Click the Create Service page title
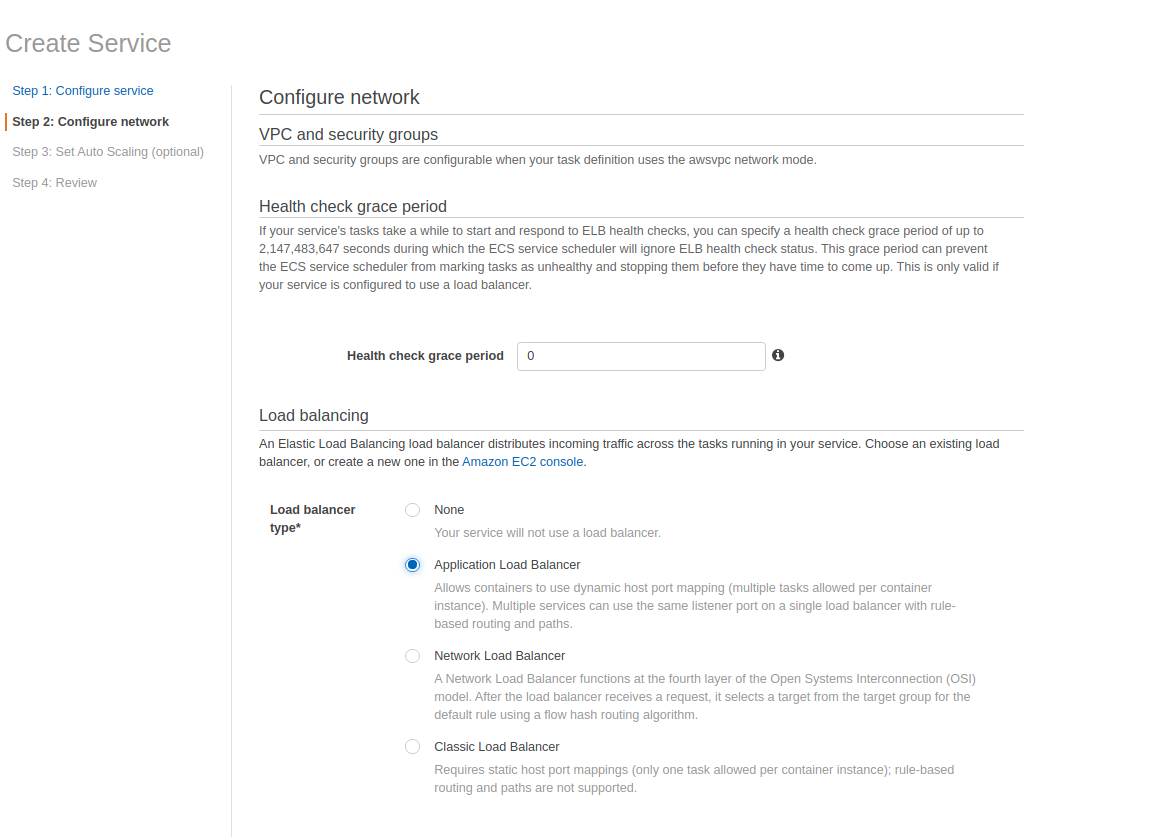 coord(88,44)
